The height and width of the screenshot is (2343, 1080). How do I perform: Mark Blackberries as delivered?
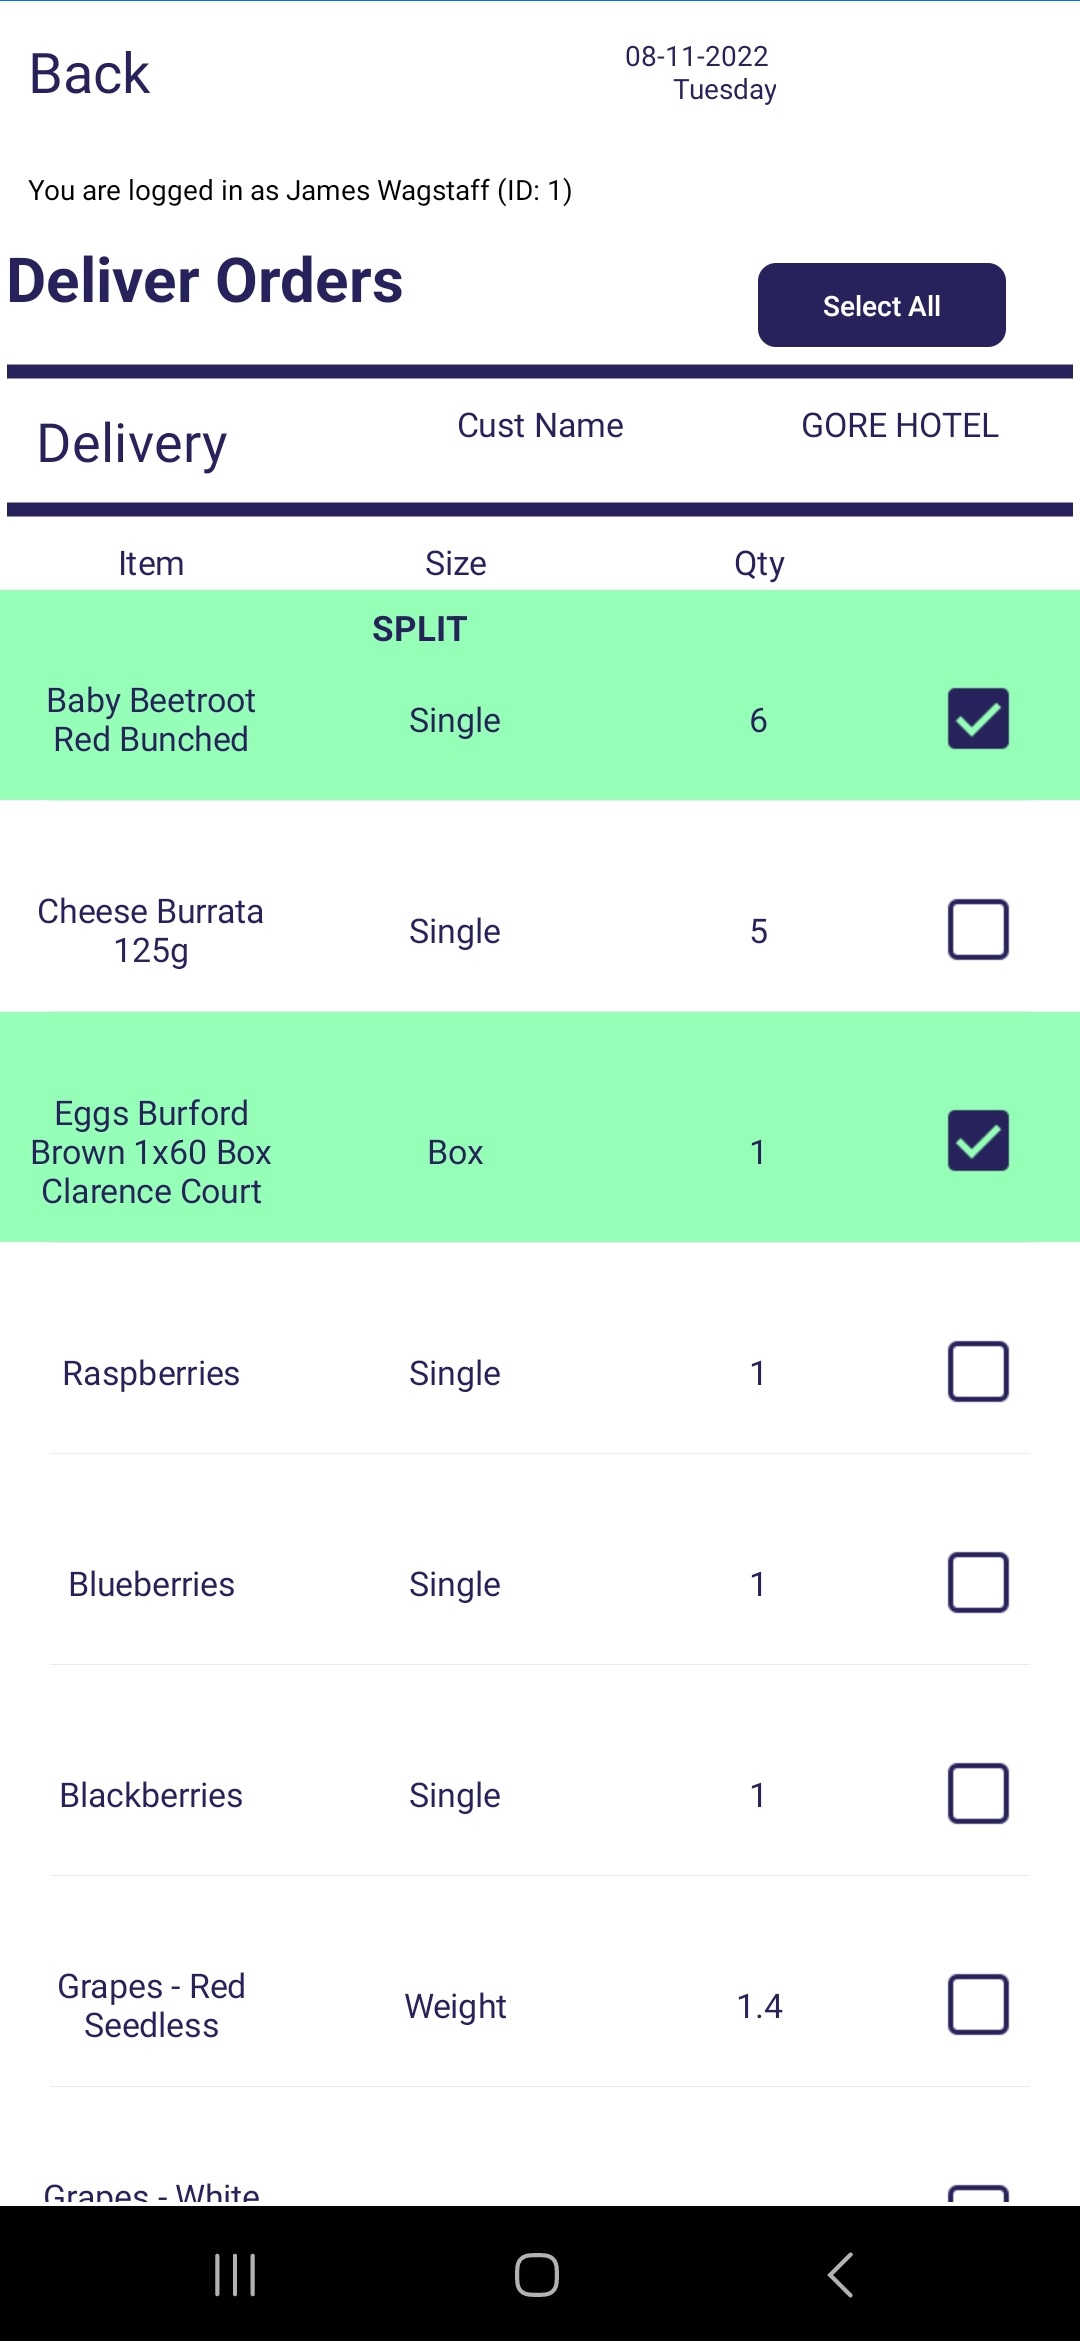tap(978, 1794)
